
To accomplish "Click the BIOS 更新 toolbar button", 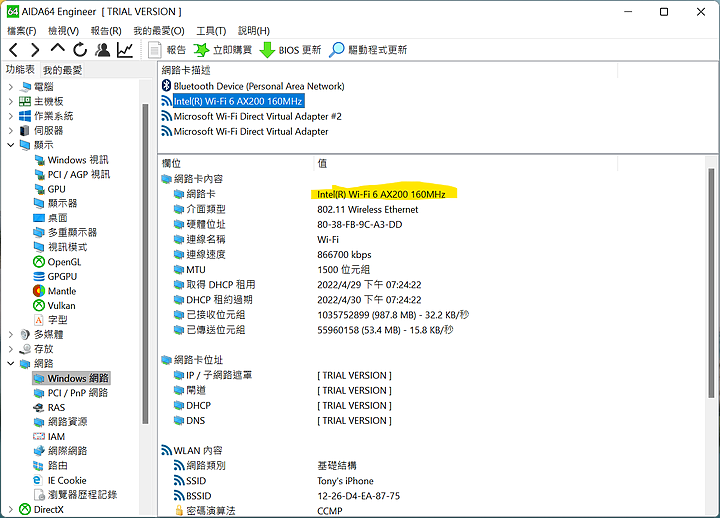I will 290,50.
